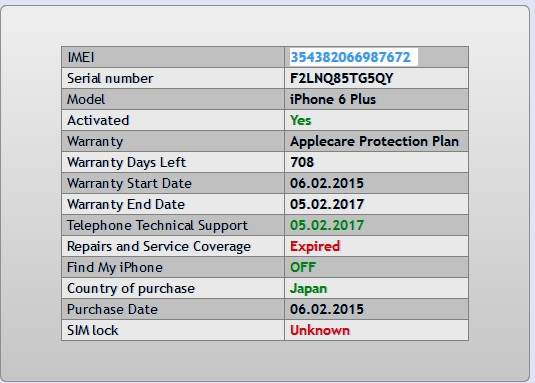Click the iPhone 6 Plus model value
Screen dimensions: 535x383
click(x=333, y=99)
